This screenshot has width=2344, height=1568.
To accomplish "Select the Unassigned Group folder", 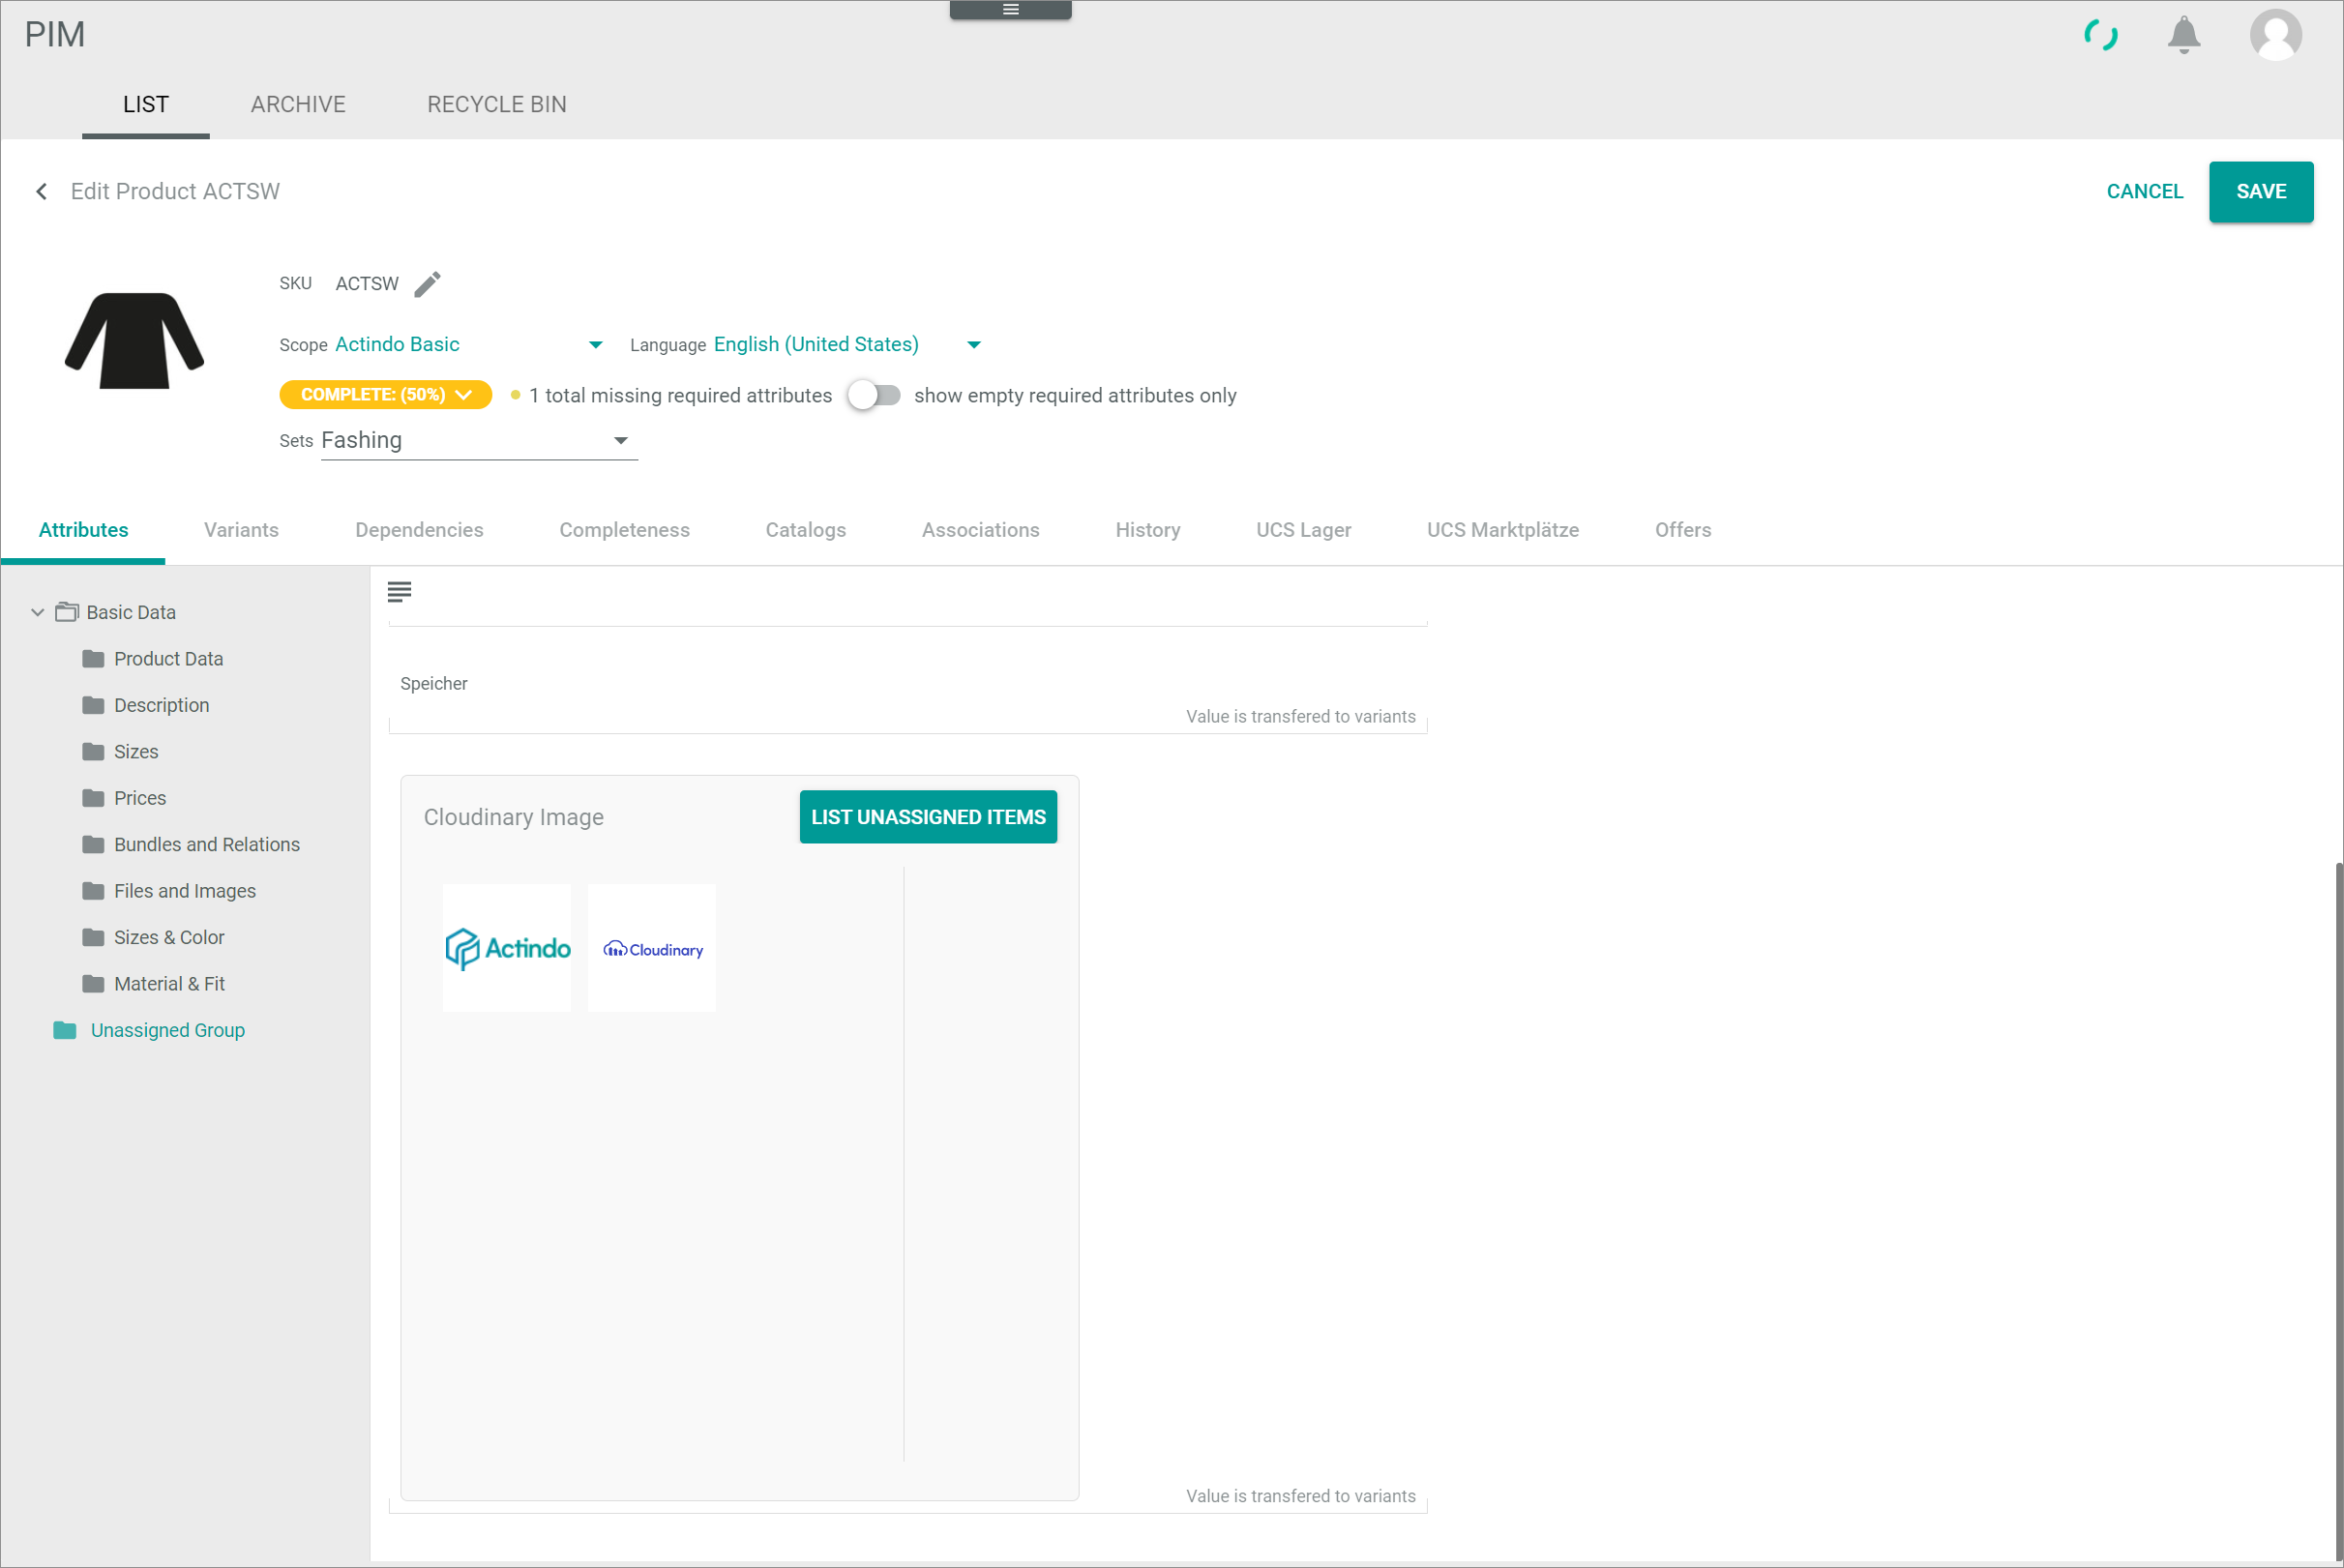I will pyautogui.click(x=167, y=1030).
